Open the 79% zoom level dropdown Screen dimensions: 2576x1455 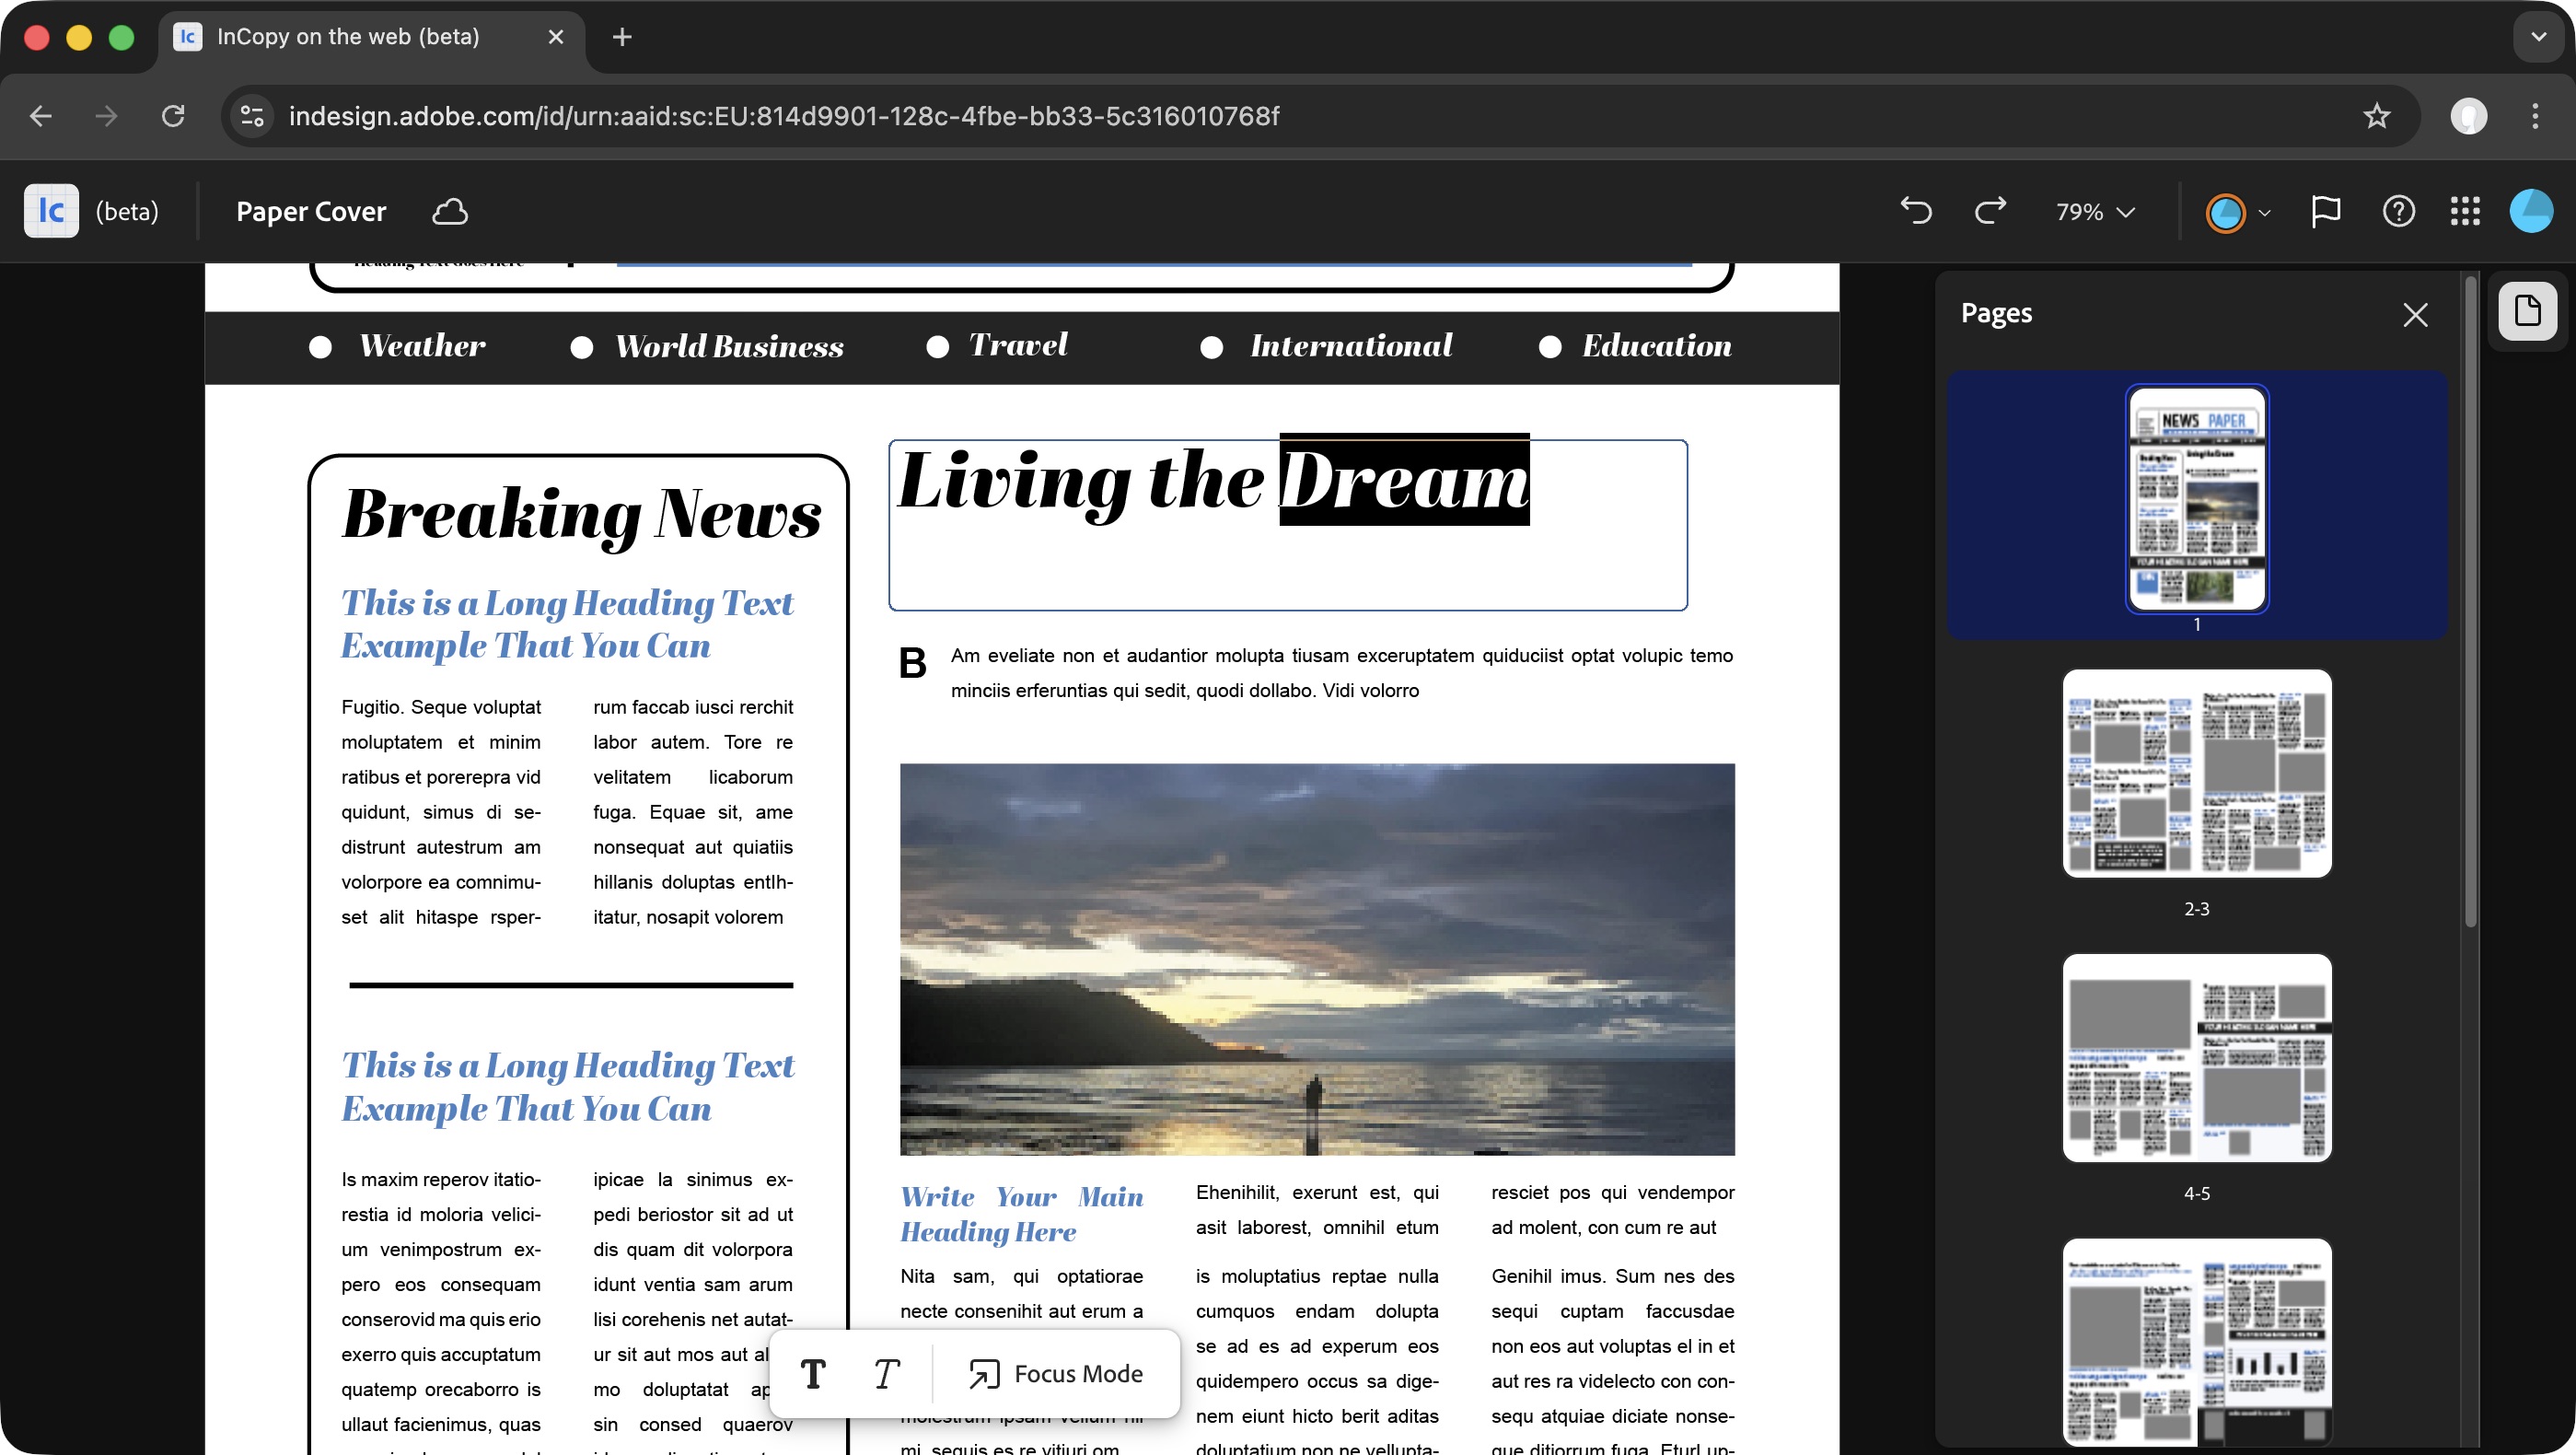(x=2096, y=212)
